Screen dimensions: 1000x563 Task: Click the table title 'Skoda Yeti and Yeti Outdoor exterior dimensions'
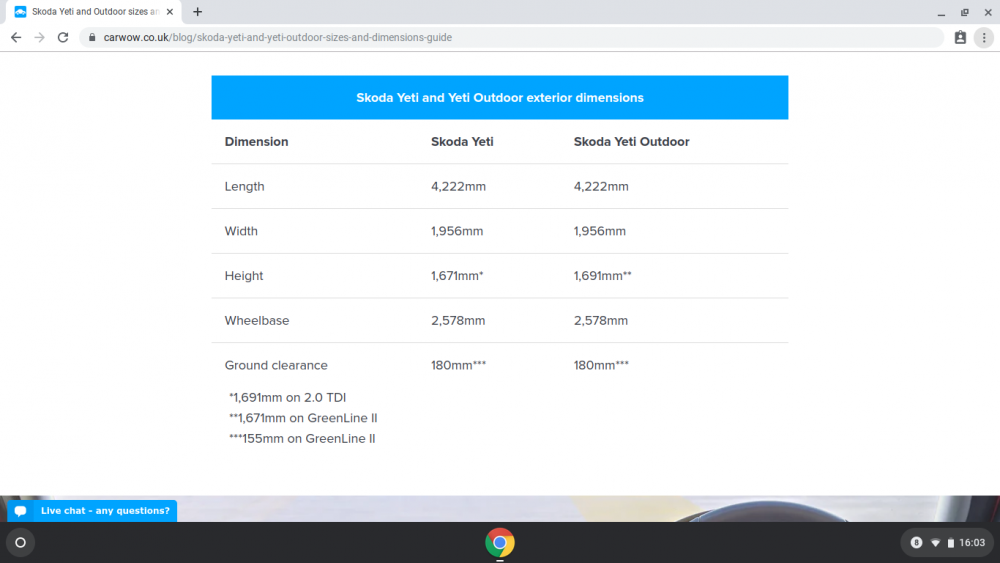[x=499, y=98]
